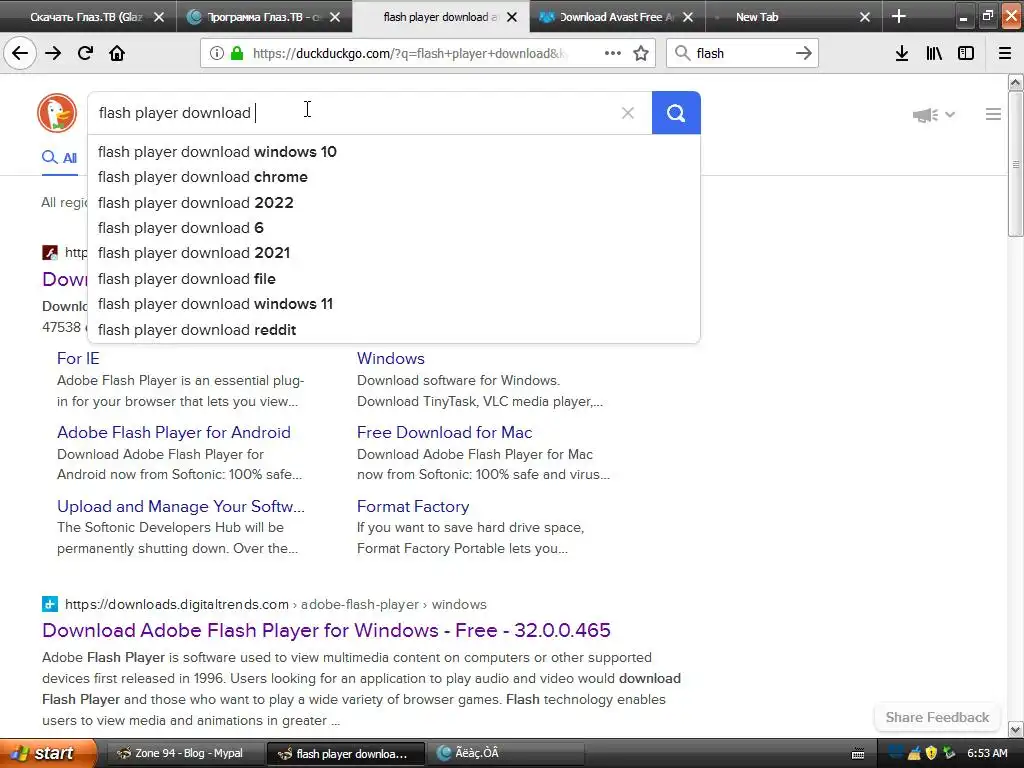1024x768 pixels.
Task: Open Upload and Manage Your Softw... link
Action: [x=181, y=506]
